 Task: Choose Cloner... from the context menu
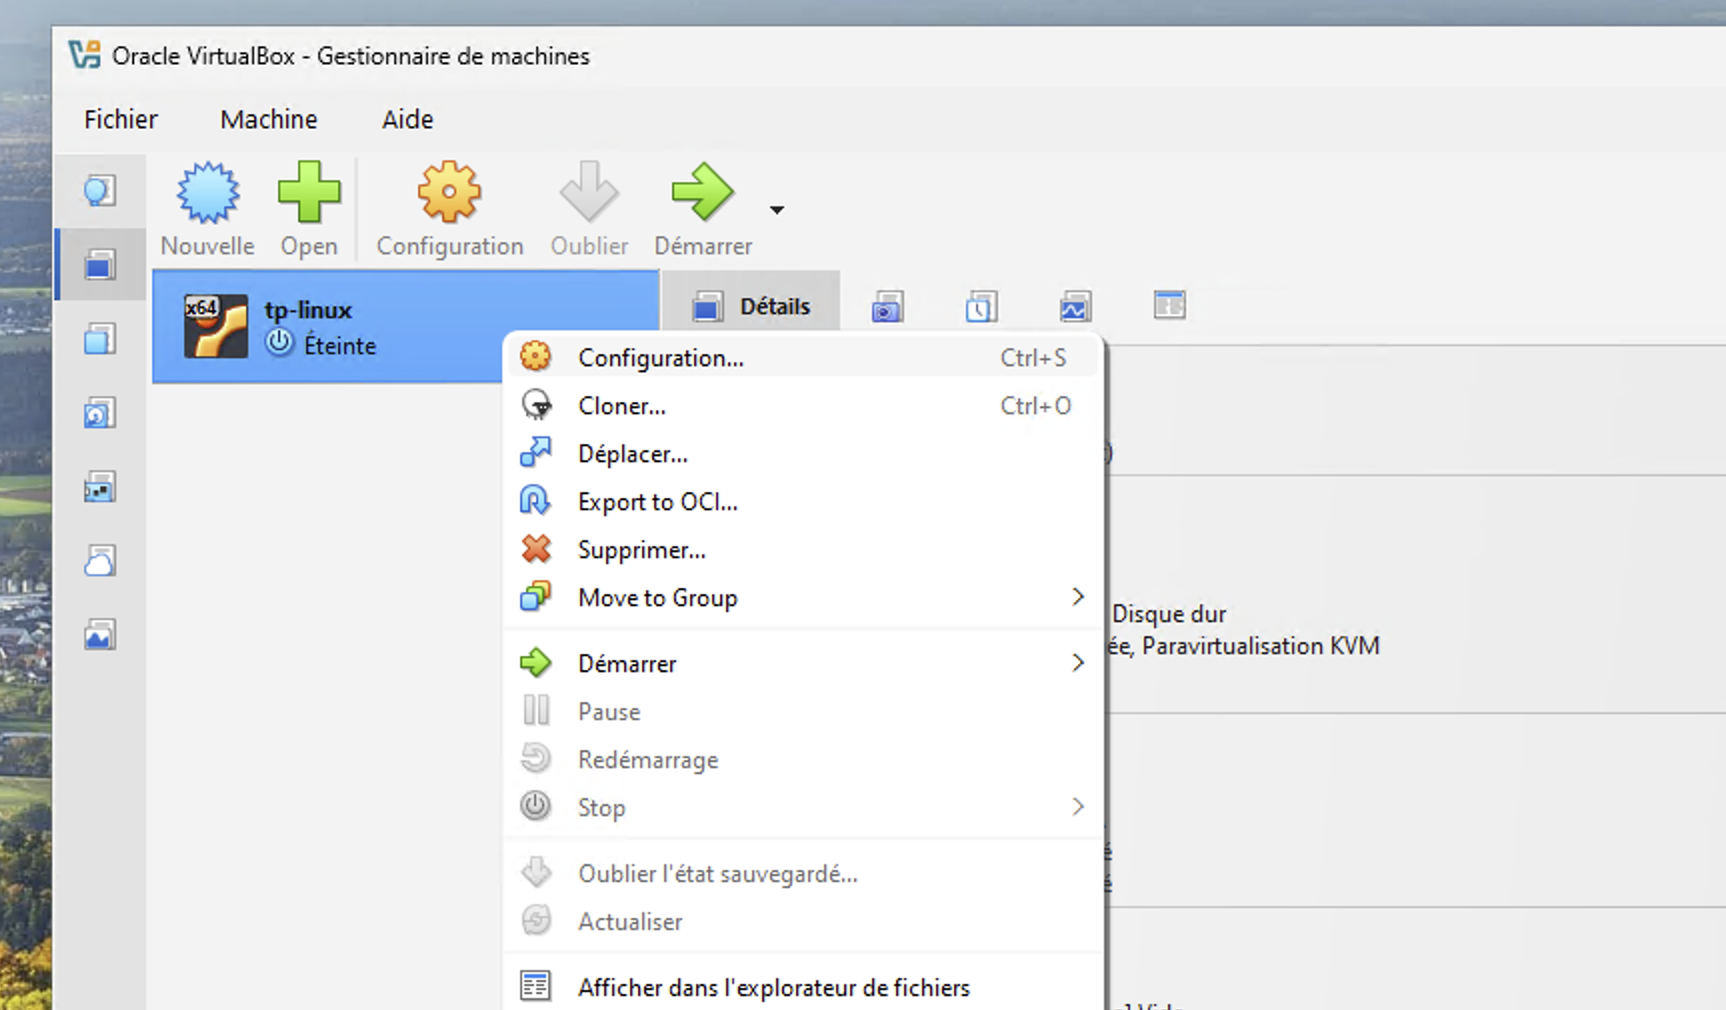click(x=621, y=406)
